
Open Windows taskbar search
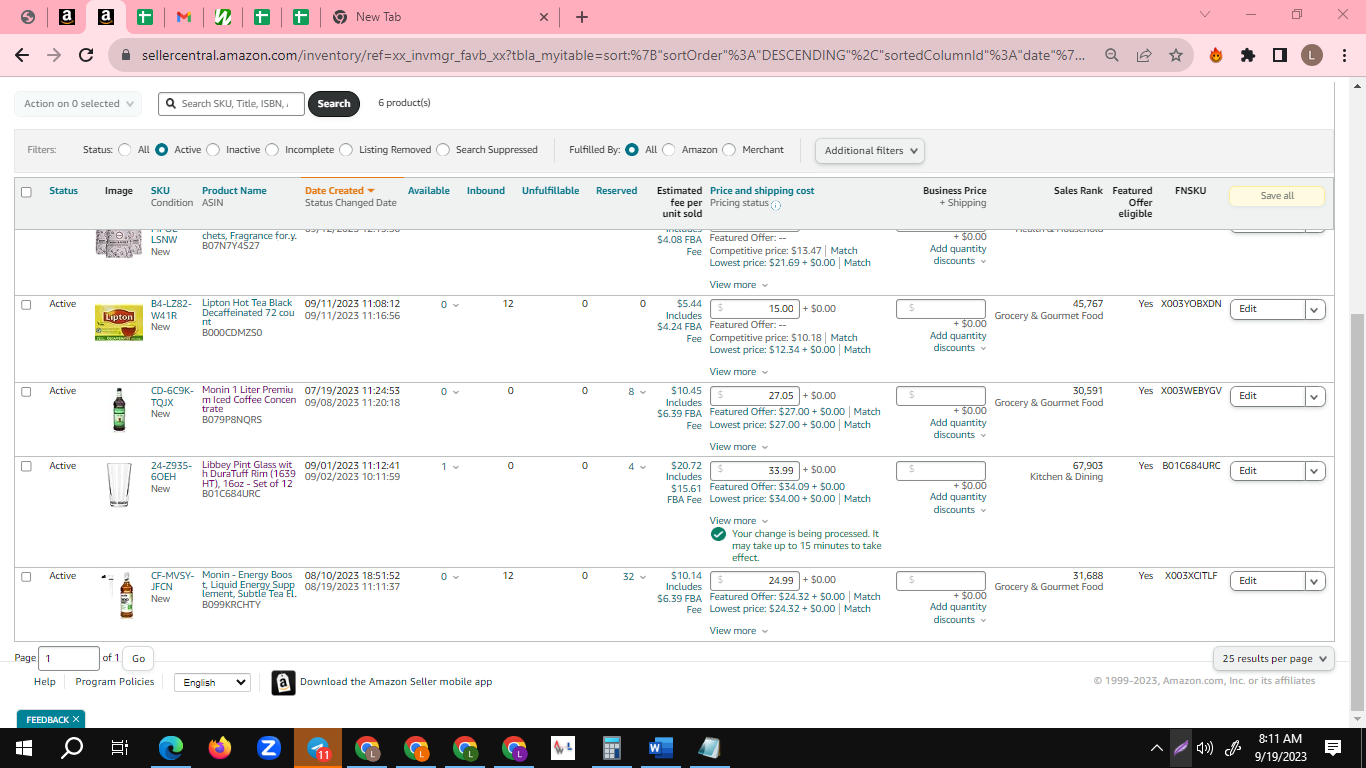point(72,748)
